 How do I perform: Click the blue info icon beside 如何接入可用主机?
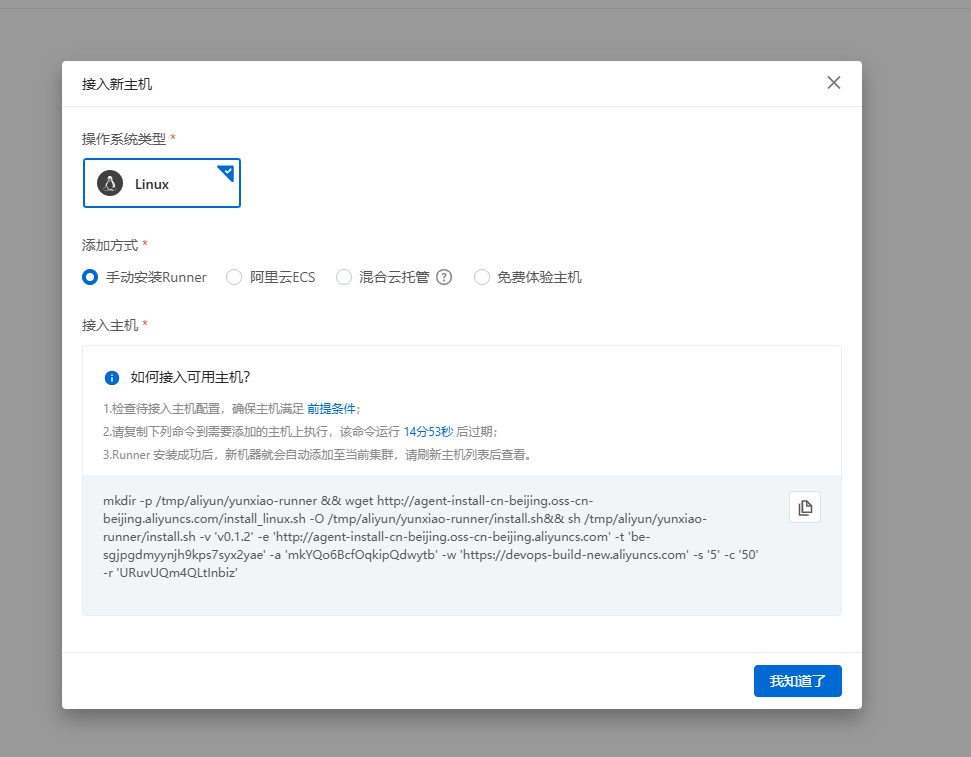tap(112, 378)
